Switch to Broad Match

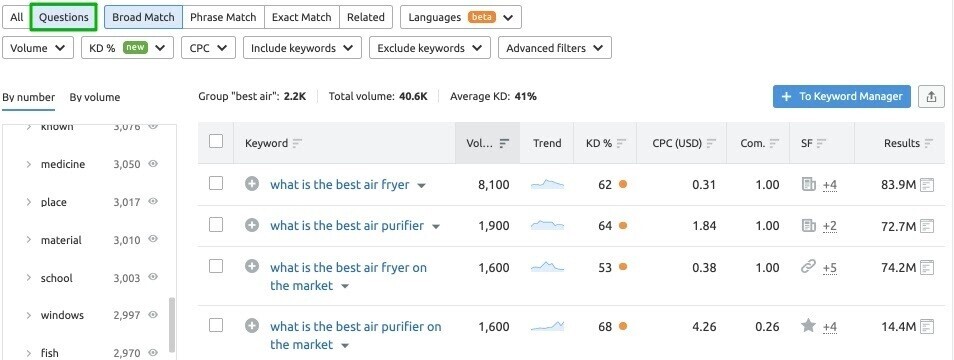point(143,17)
